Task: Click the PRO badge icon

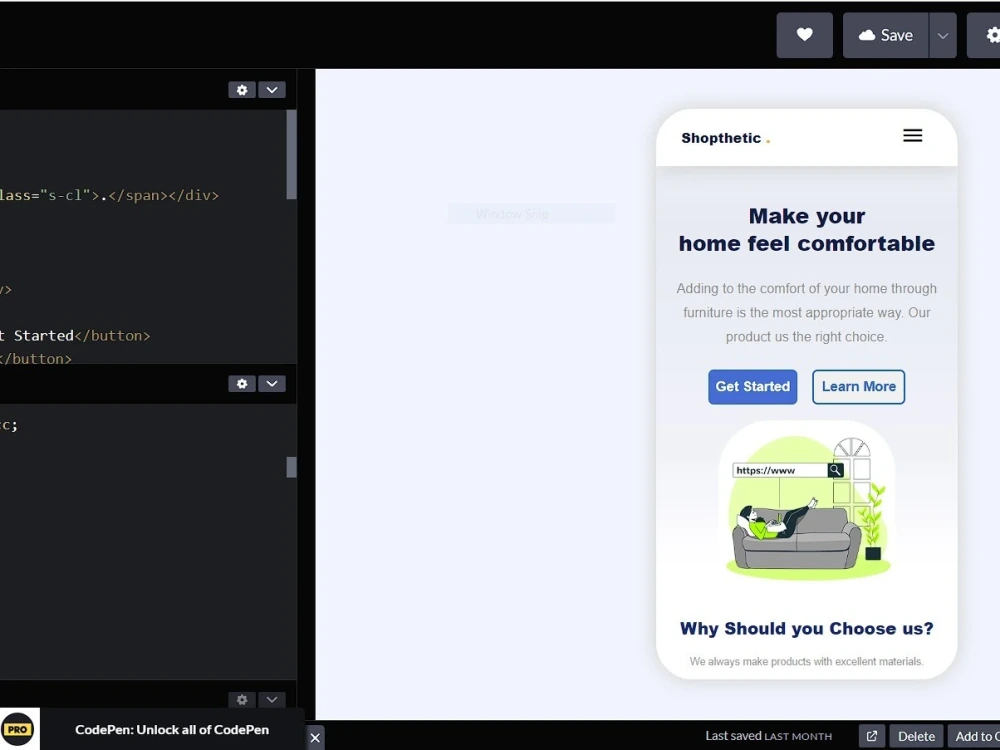Action: 18,729
